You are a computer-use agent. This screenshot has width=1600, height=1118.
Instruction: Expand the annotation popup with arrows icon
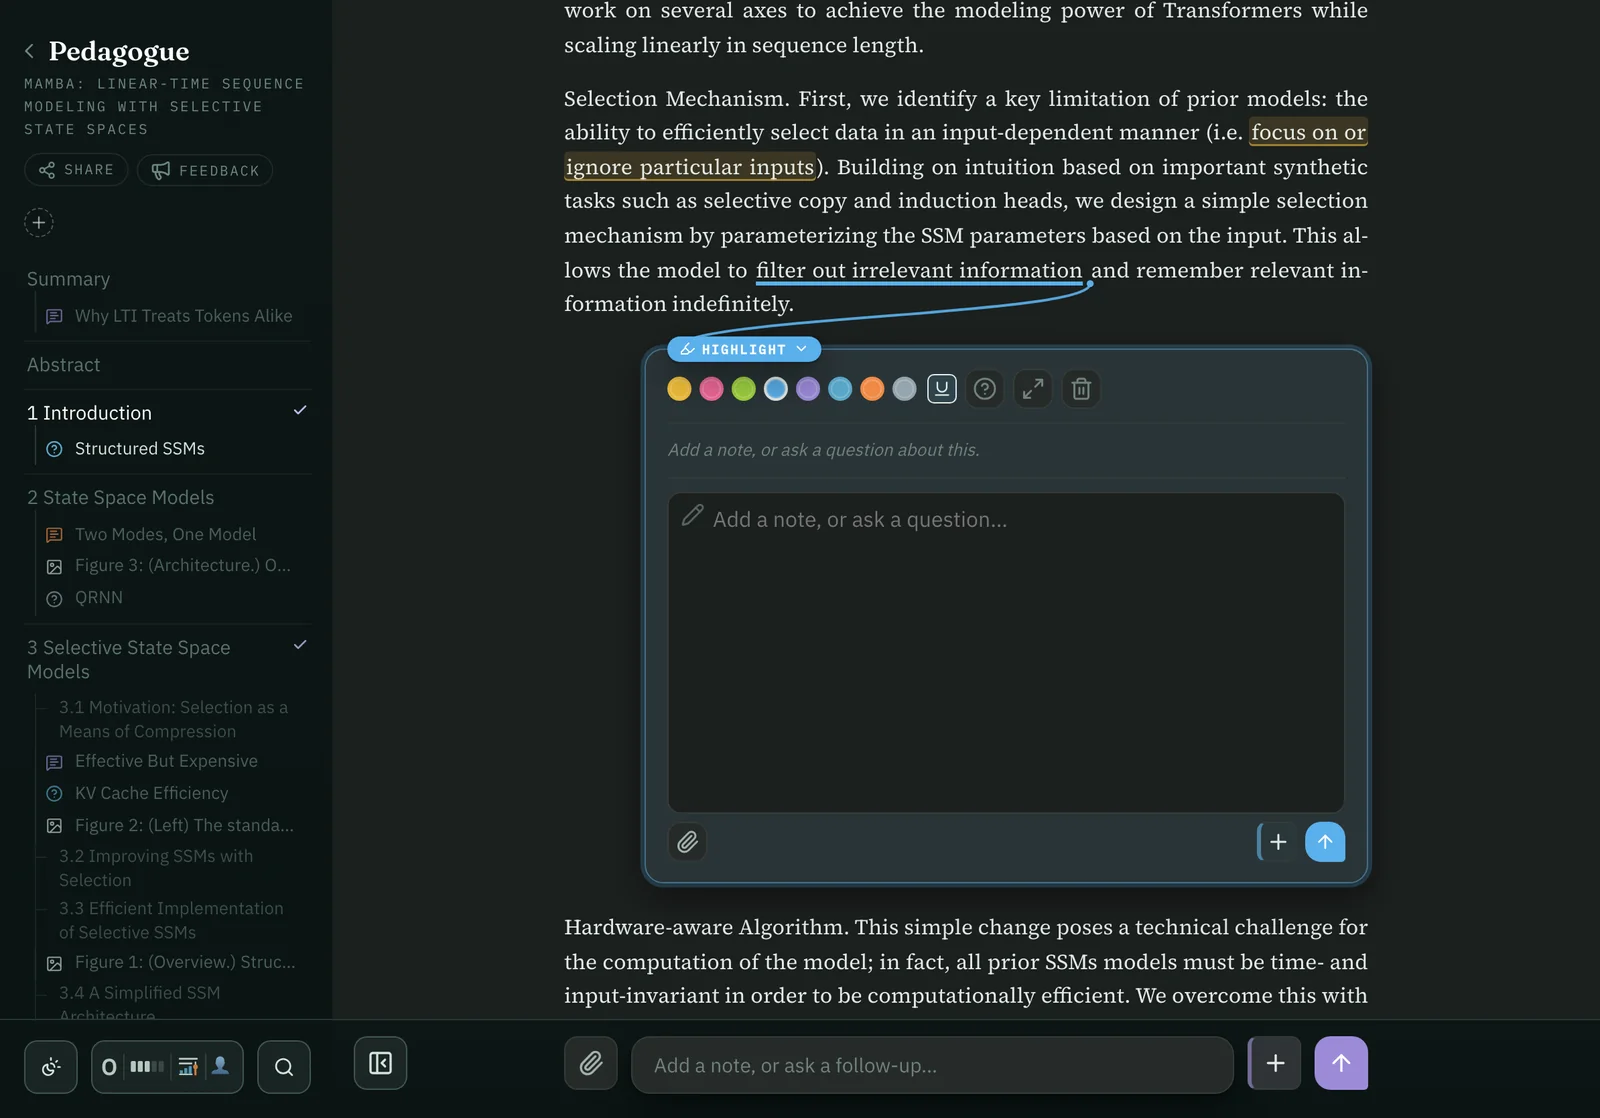point(1033,388)
